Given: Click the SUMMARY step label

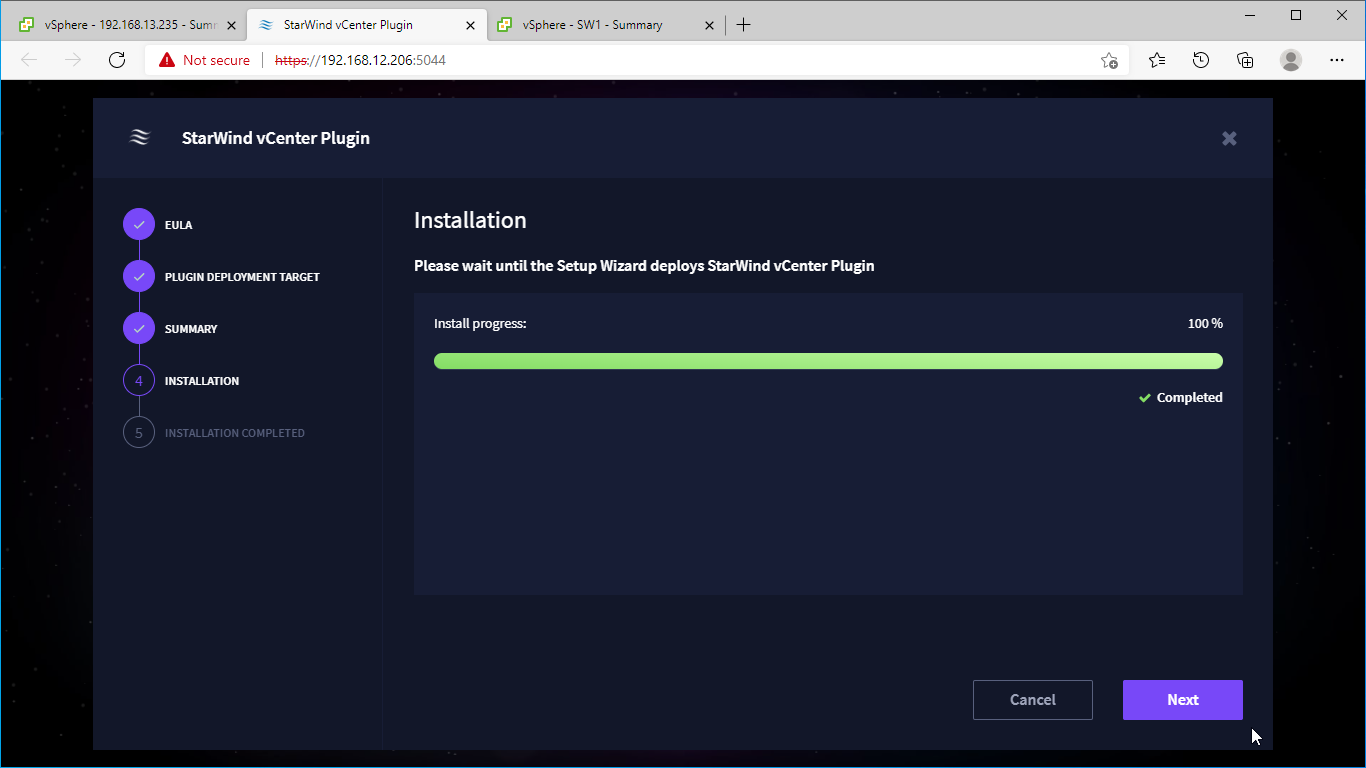Looking at the screenshot, I should (x=191, y=329).
